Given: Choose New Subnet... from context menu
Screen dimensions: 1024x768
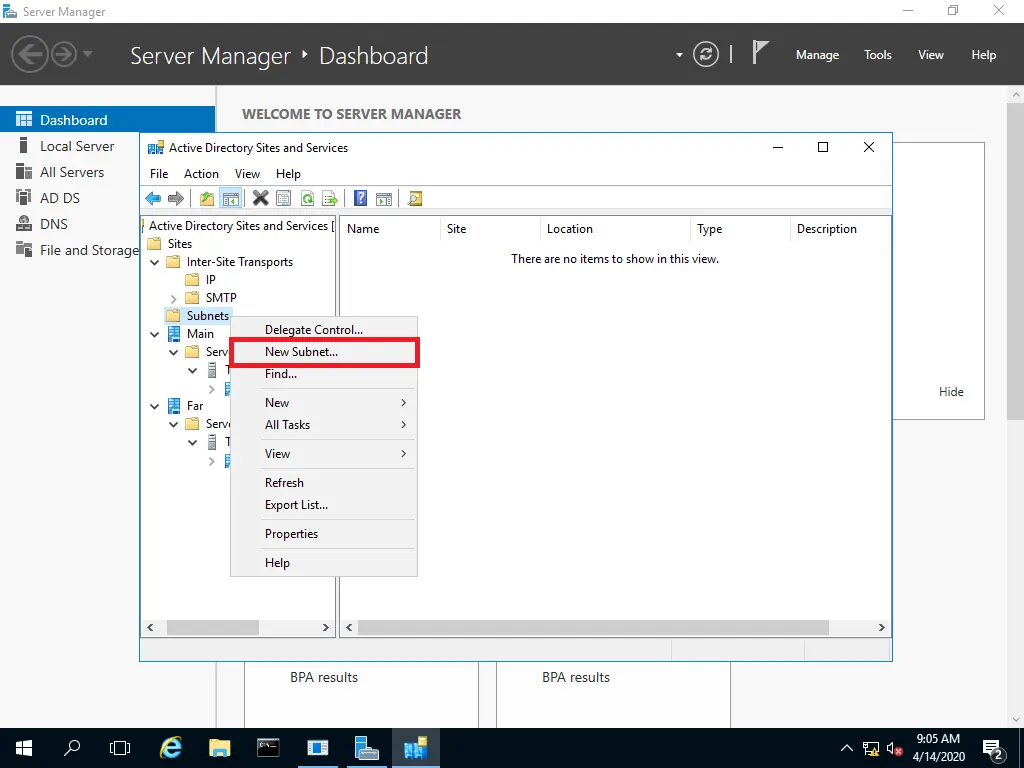Looking at the screenshot, I should (324, 351).
